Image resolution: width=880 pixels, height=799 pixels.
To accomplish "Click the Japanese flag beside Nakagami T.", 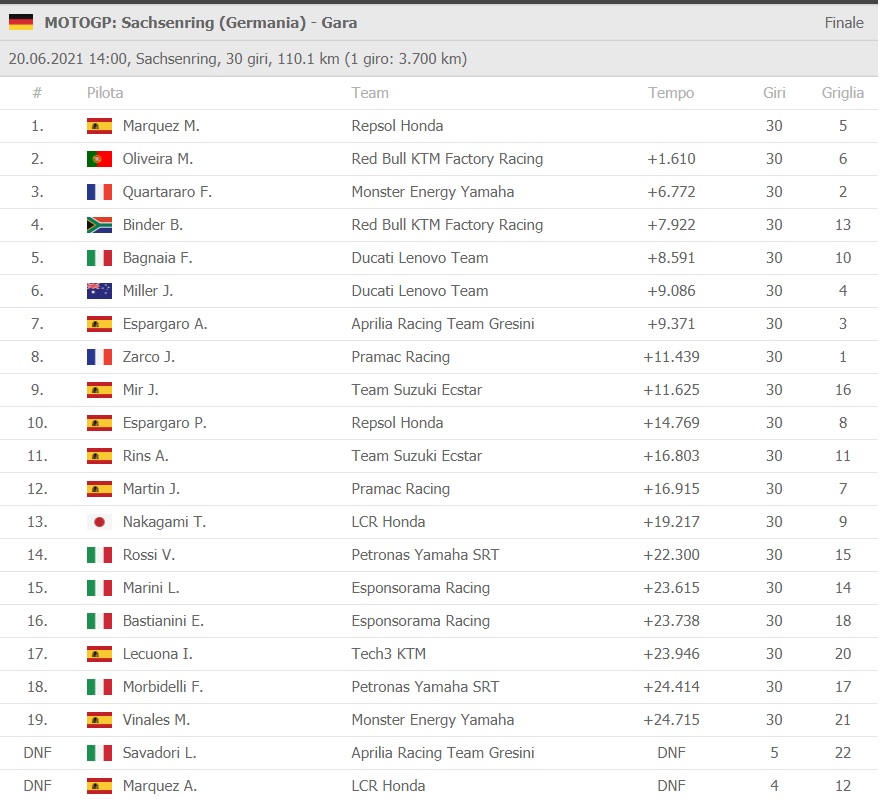I will [99, 522].
